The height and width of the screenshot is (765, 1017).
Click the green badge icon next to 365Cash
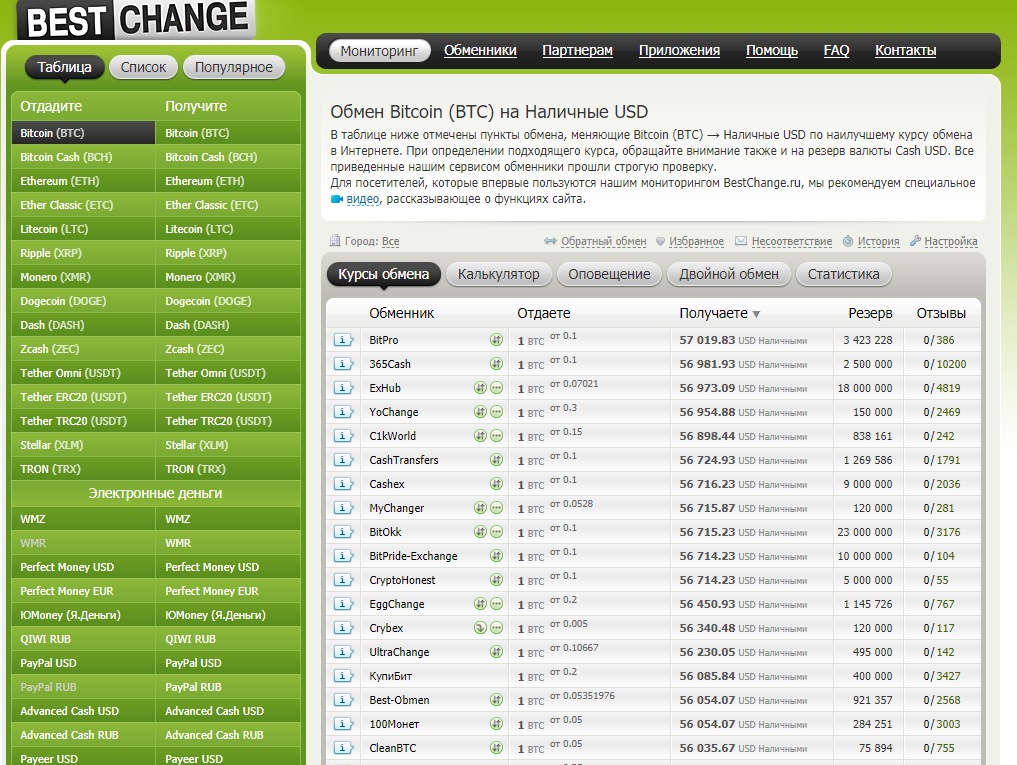click(x=496, y=364)
